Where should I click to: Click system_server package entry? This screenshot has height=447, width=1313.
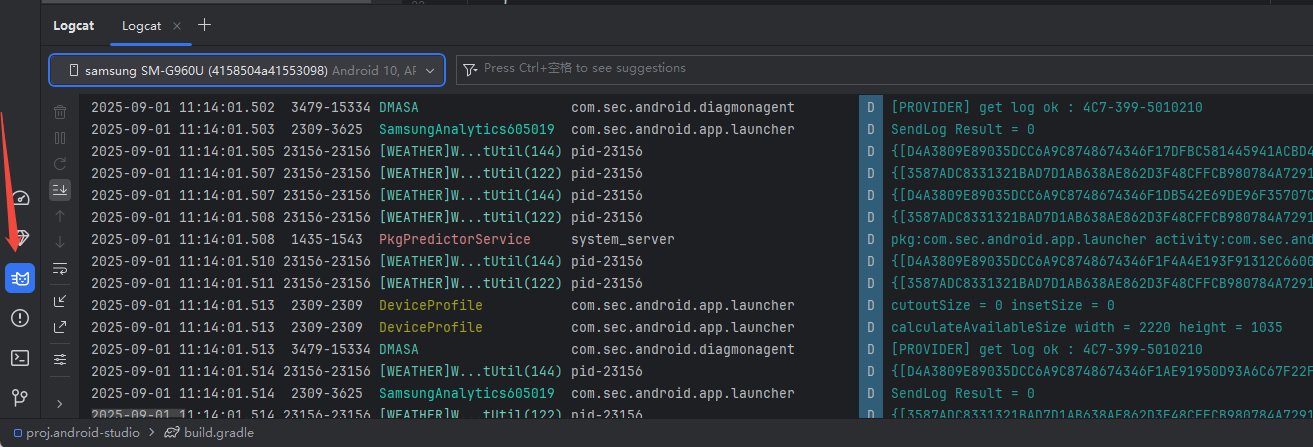(x=623, y=240)
